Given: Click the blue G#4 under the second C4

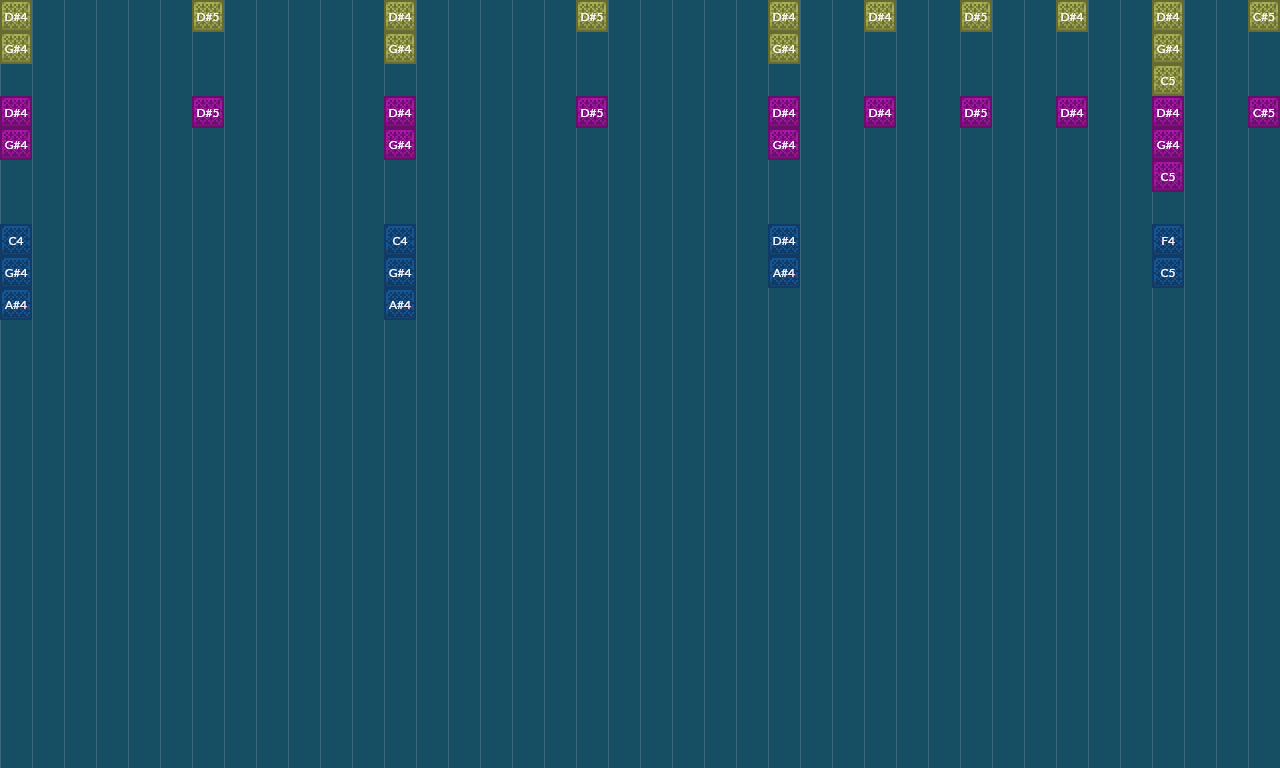Looking at the screenshot, I should tap(400, 272).
